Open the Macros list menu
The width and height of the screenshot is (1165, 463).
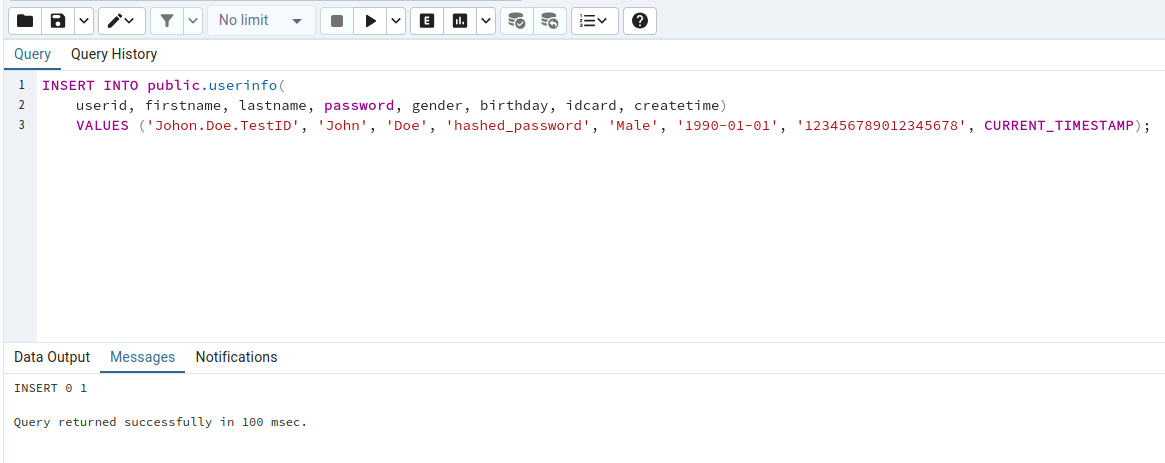pos(594,21)
